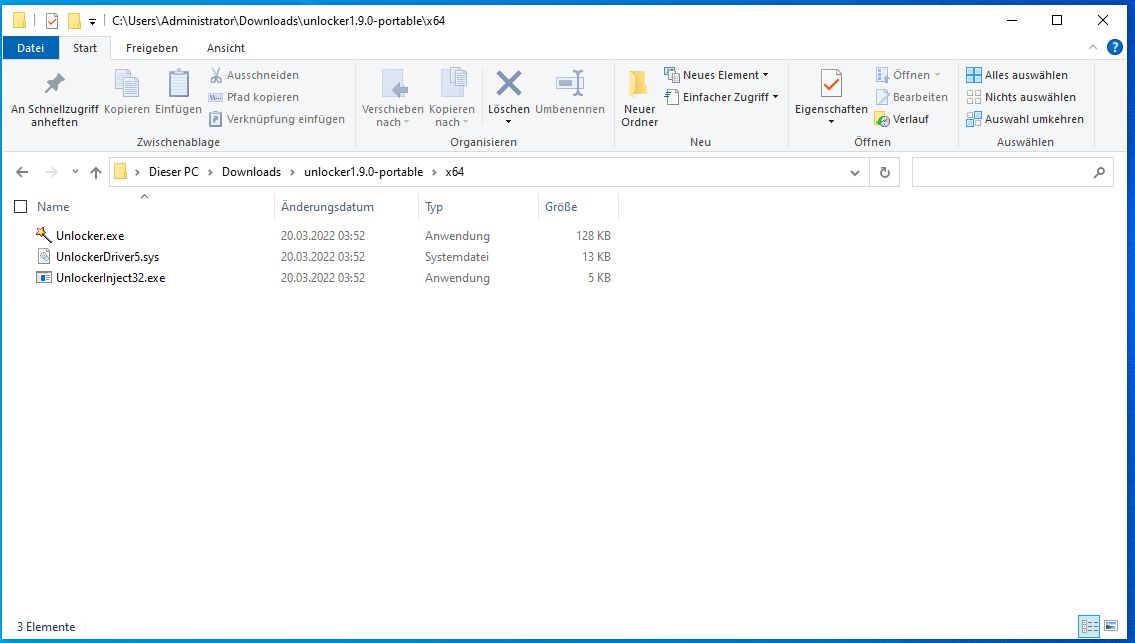Viewport: 1135px width, 643px height.
Task: Click the Kopieren icon in Zwischenablage
Action: pyautogui.click(x=127, y=84)
